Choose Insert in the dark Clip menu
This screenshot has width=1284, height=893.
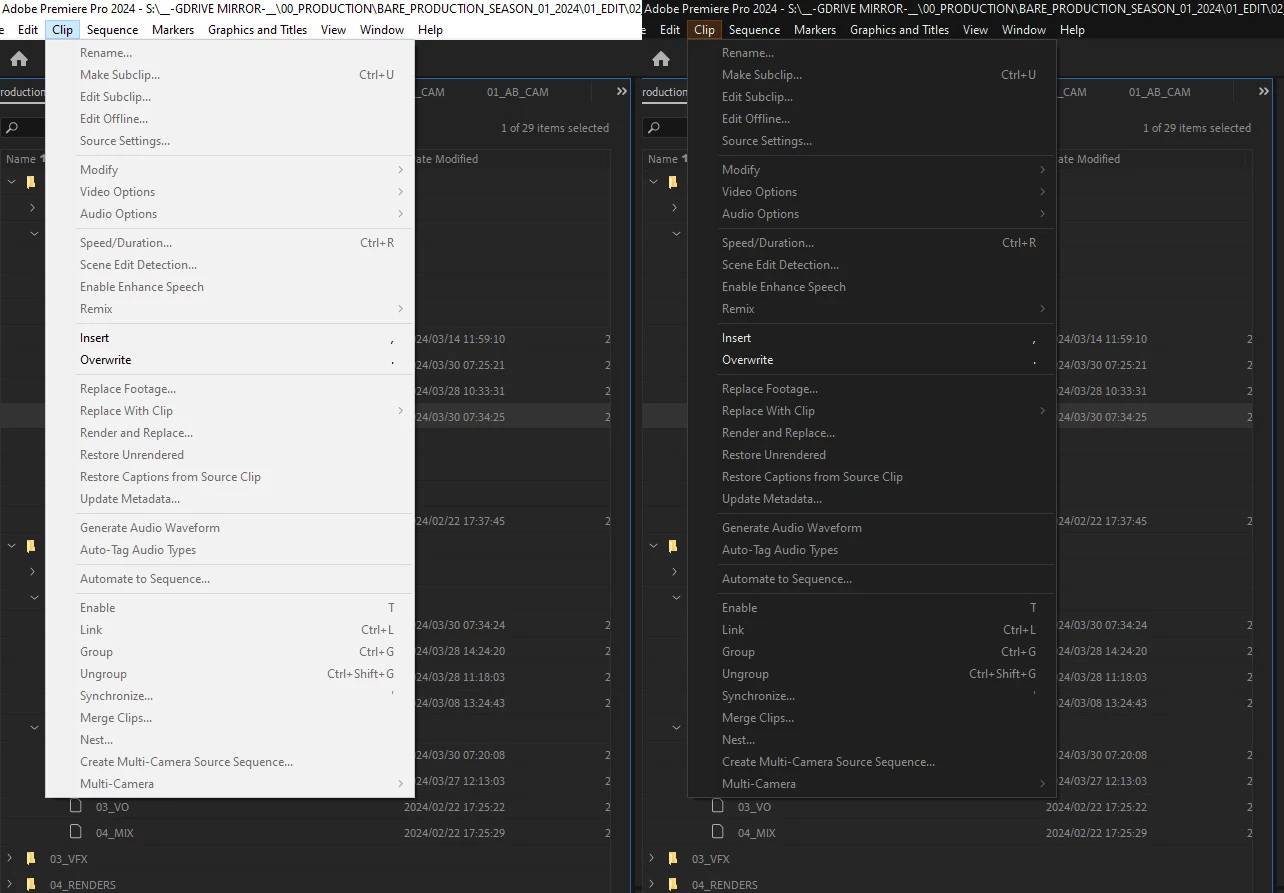[x=871, y=338]
